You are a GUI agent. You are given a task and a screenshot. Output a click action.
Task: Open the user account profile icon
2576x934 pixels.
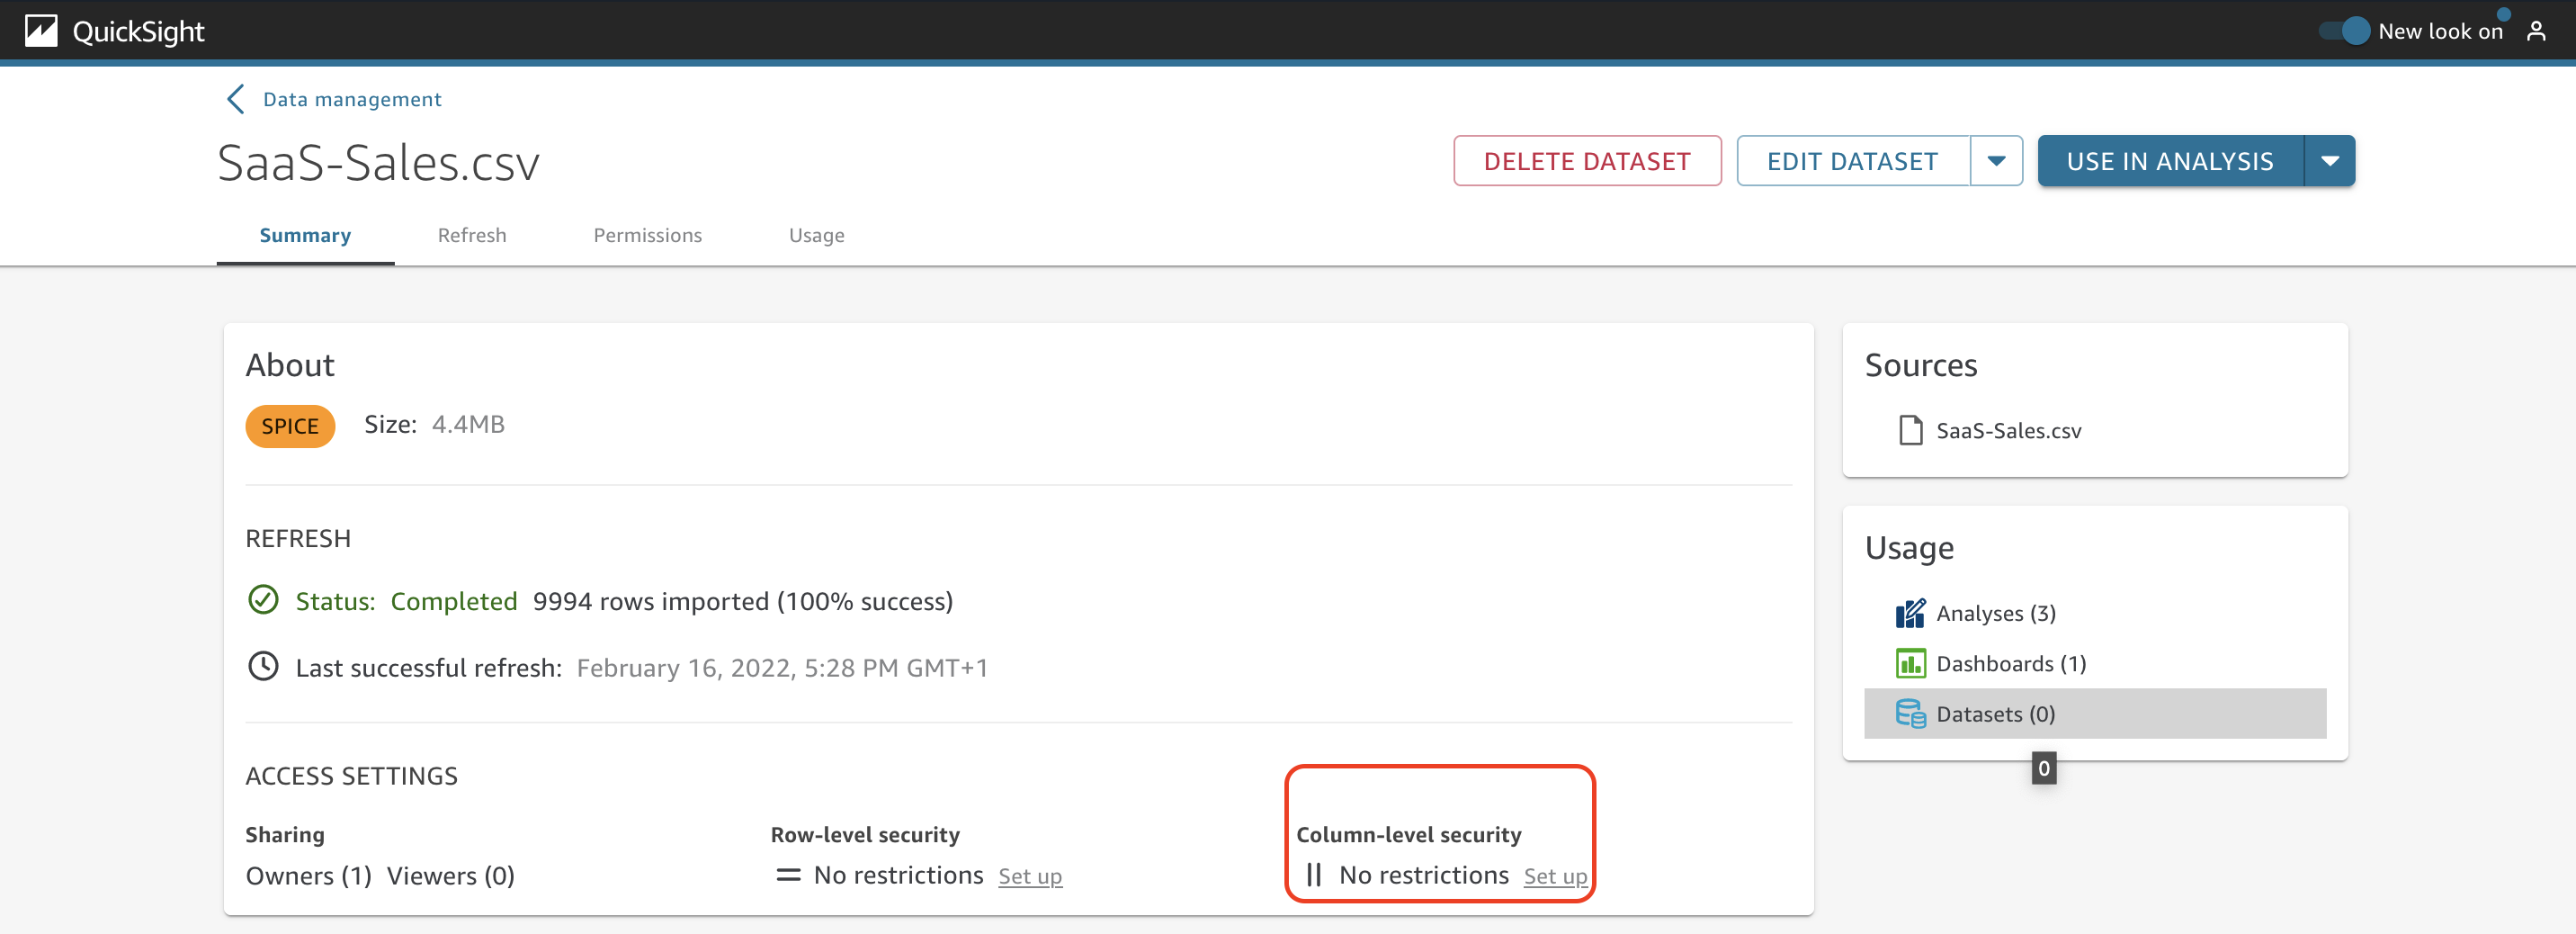2536,31
